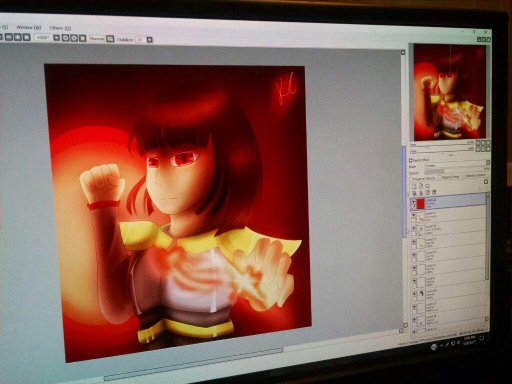Click the selection display button beside Normal
The width and height of the screenshot is (512, 384).
point(110,39)
